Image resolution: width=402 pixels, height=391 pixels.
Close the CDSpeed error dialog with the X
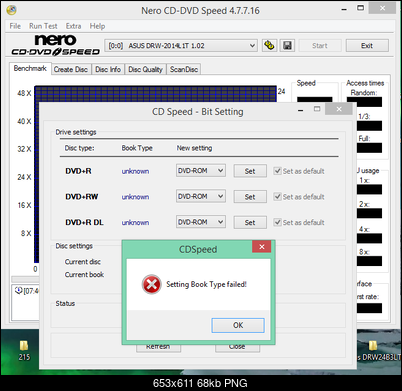click(x=262, y=247)
